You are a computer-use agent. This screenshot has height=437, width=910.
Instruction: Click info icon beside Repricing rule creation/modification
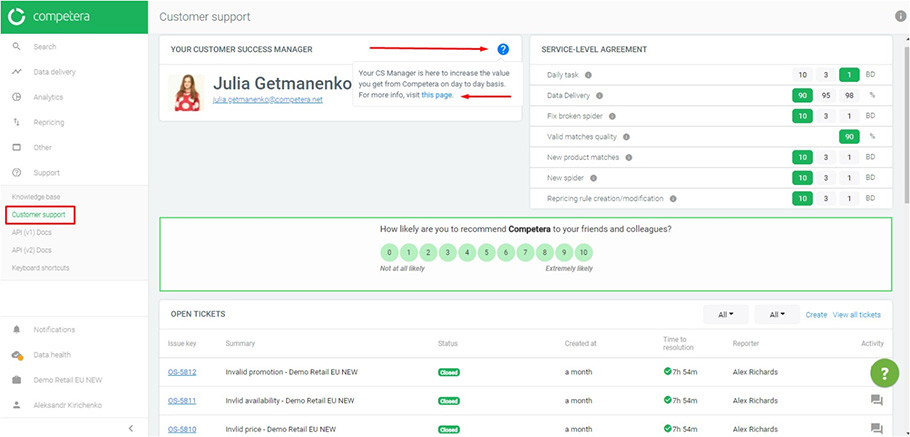pos(673,198)
